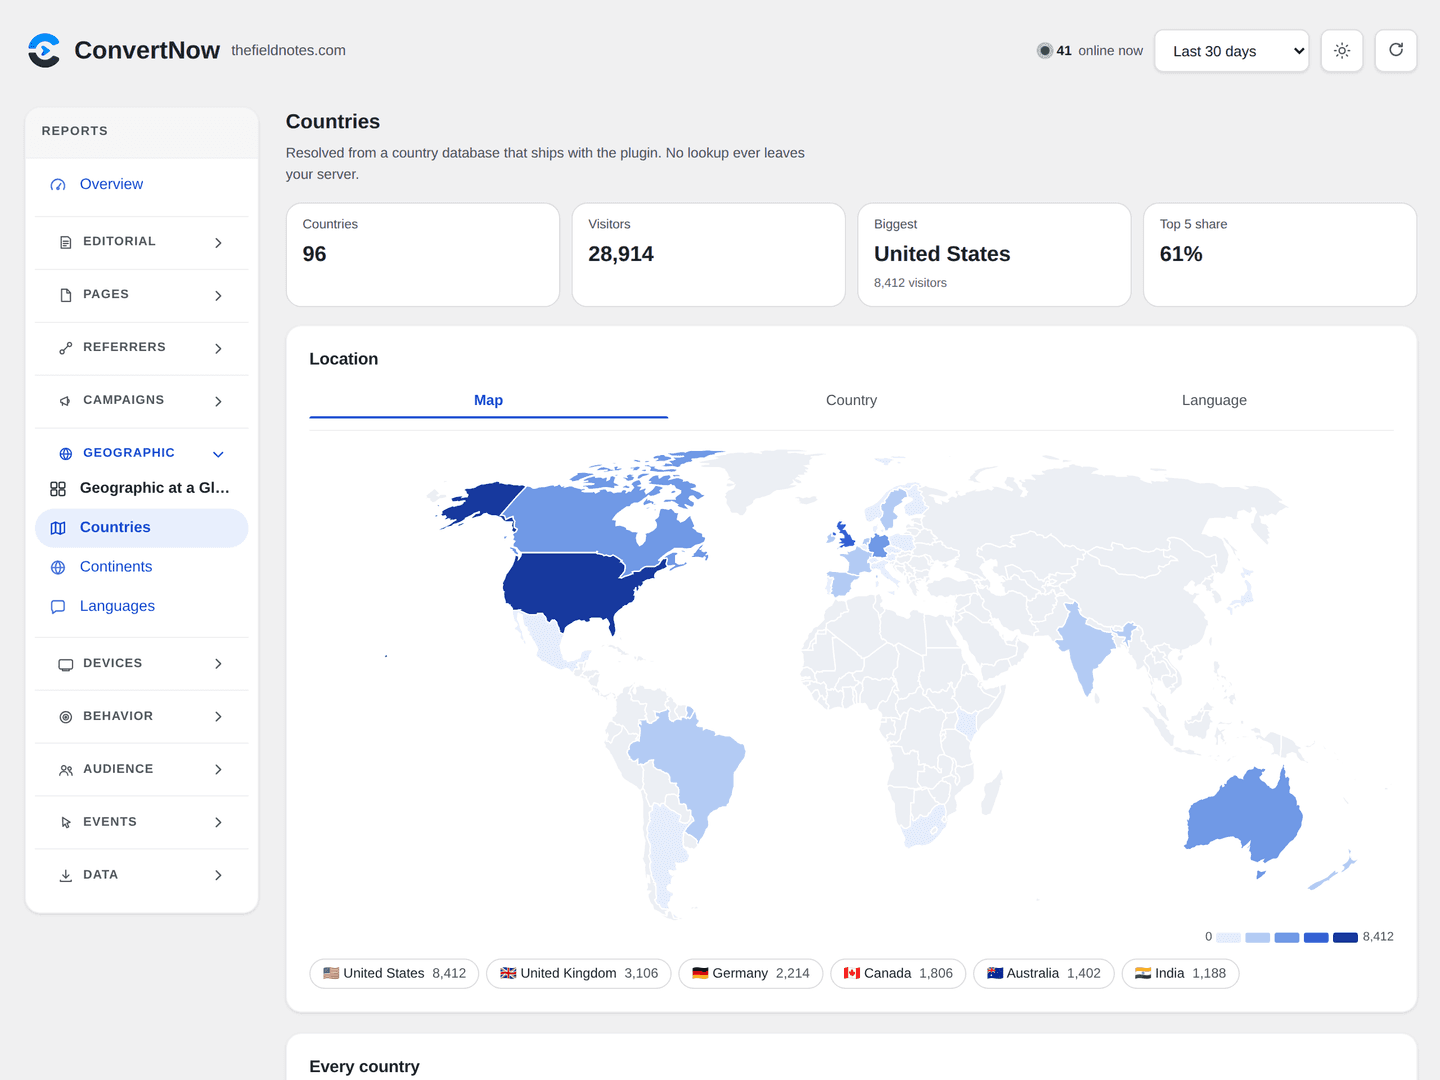This screenshot has width=1440, height=1080.
Task: Click the United States on the map
Action: [570, 590]
